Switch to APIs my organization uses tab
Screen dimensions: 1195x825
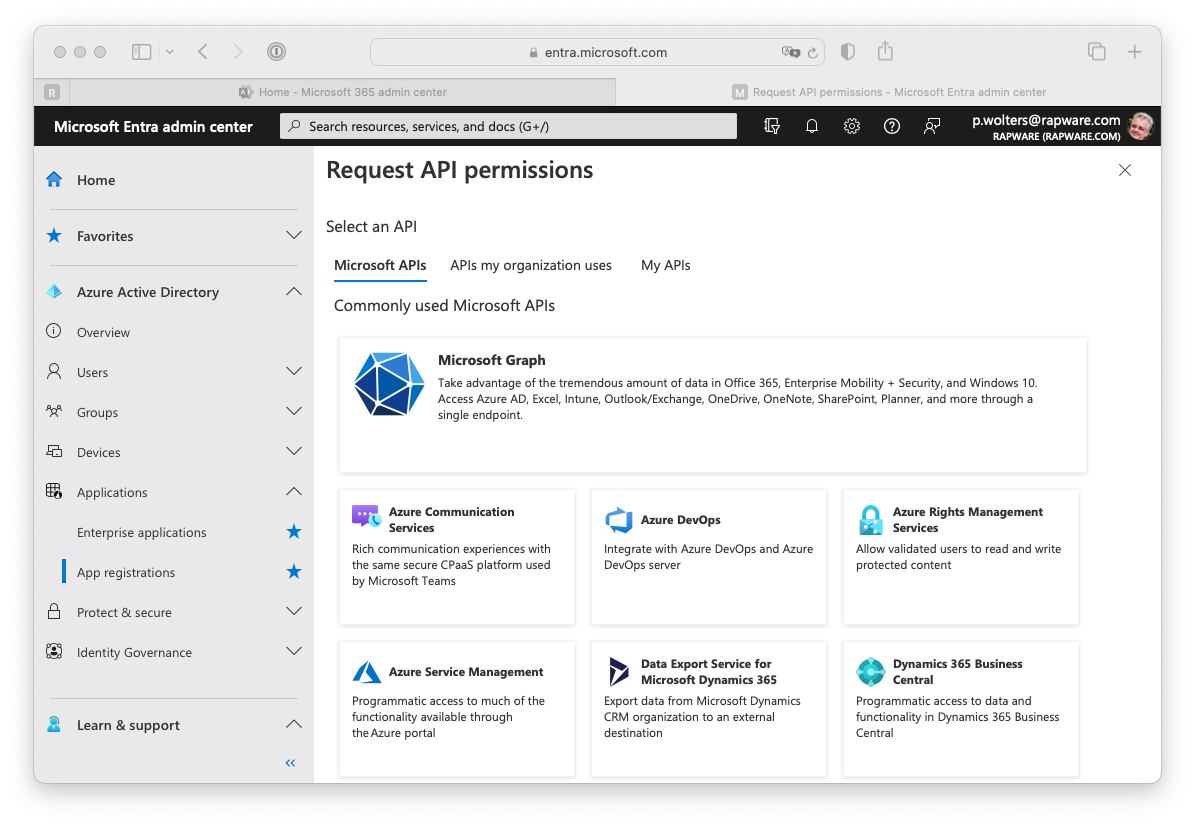pos(530,265)
